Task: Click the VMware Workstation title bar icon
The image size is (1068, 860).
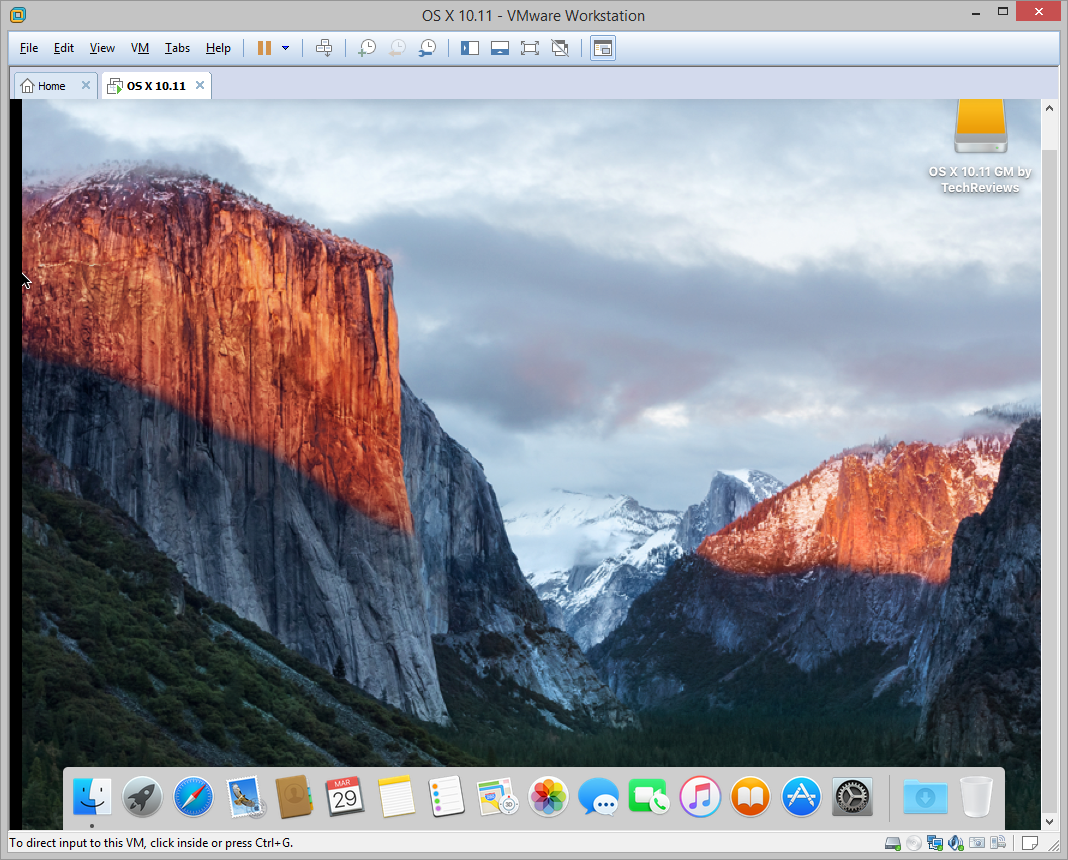Action: tap(18, 14)
